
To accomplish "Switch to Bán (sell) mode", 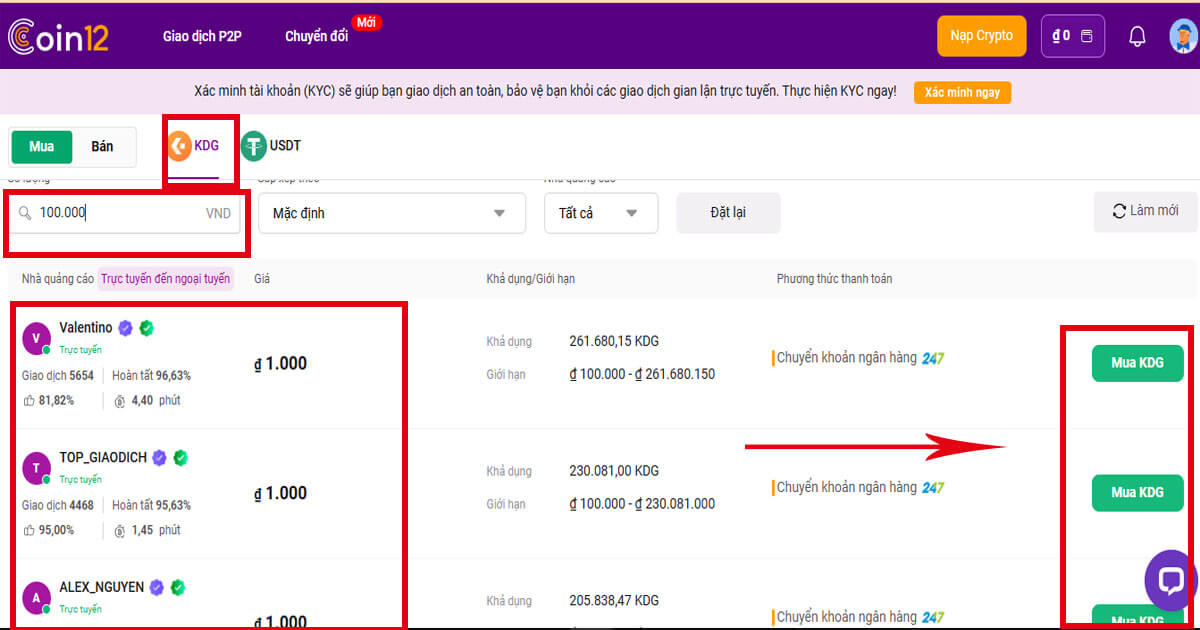I will (102, 147).
